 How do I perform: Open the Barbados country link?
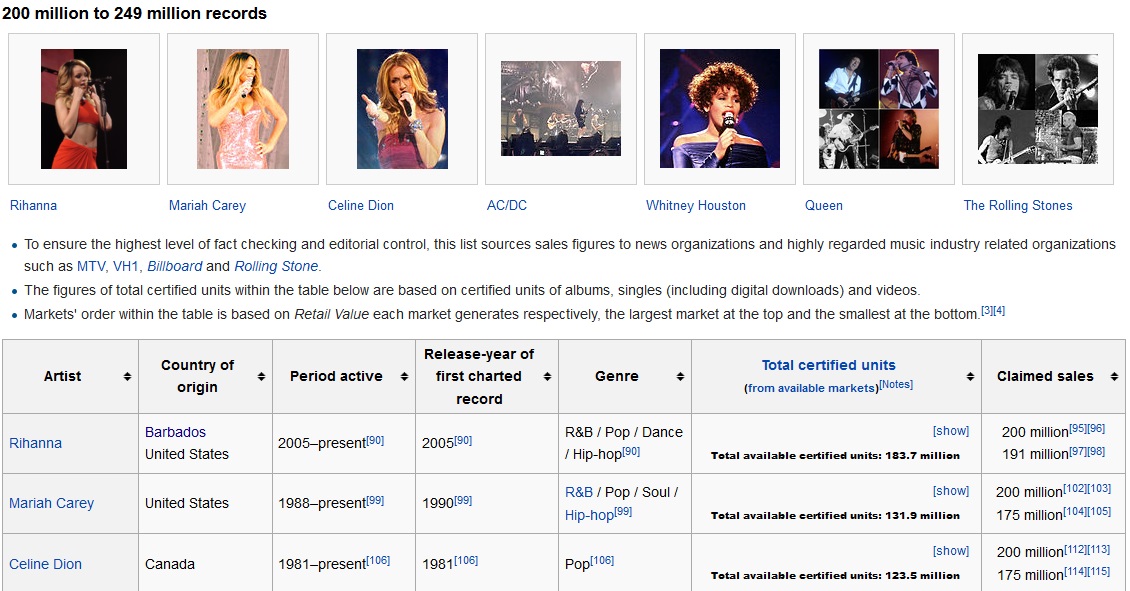(175, 432)
